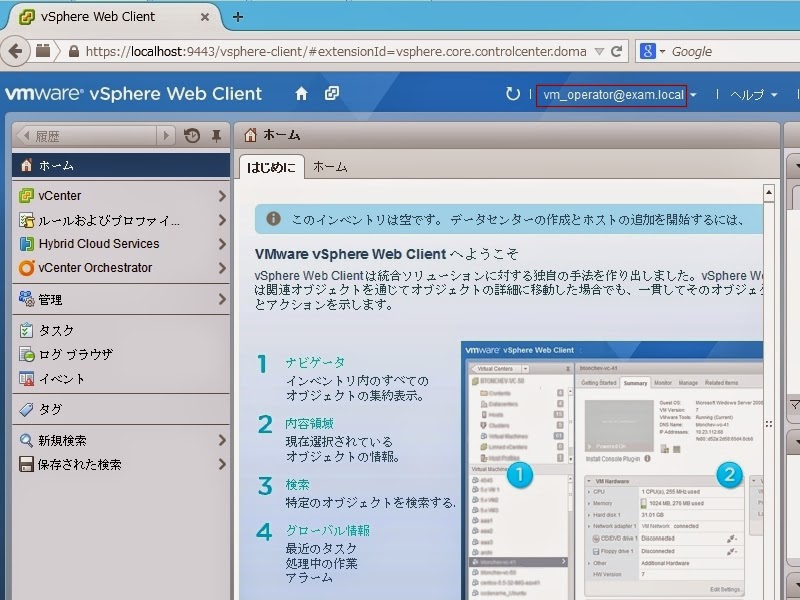This screenshot has width=800, height=600.
Task: Expand the ルールおよびプロファイル chevron
Action: coord(222,220)
